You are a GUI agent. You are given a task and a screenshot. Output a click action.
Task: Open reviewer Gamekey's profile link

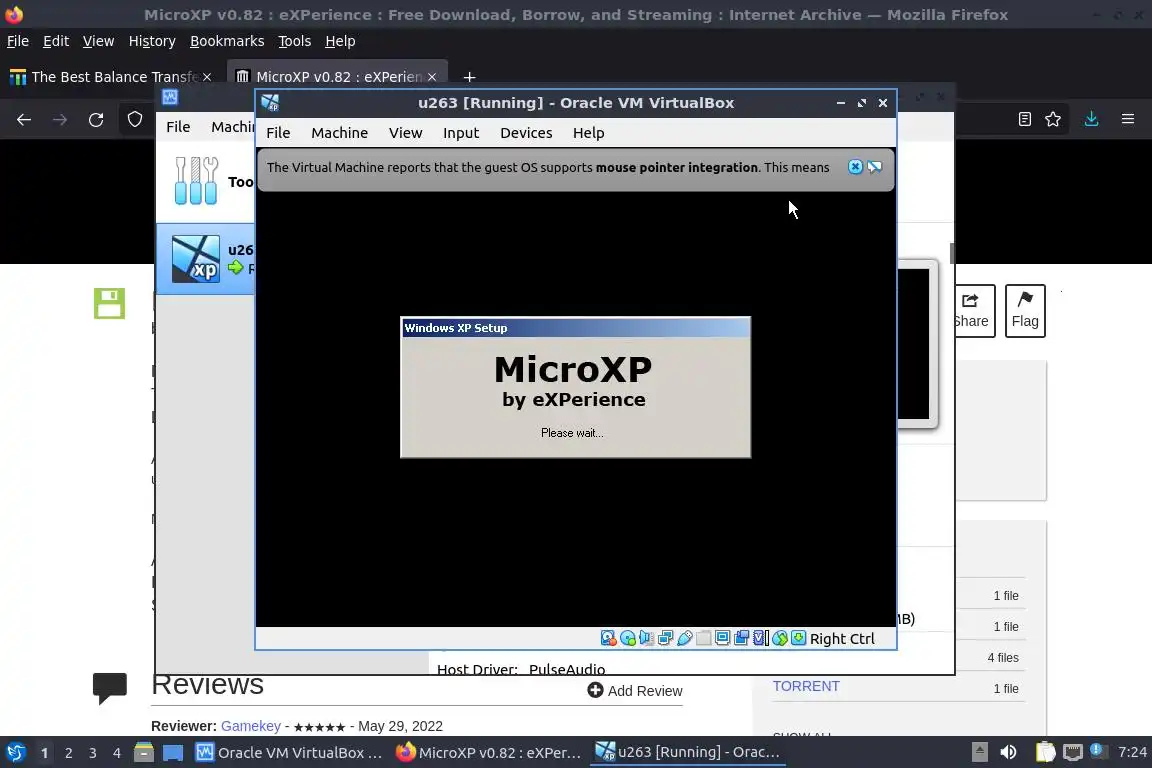(251, 726)
